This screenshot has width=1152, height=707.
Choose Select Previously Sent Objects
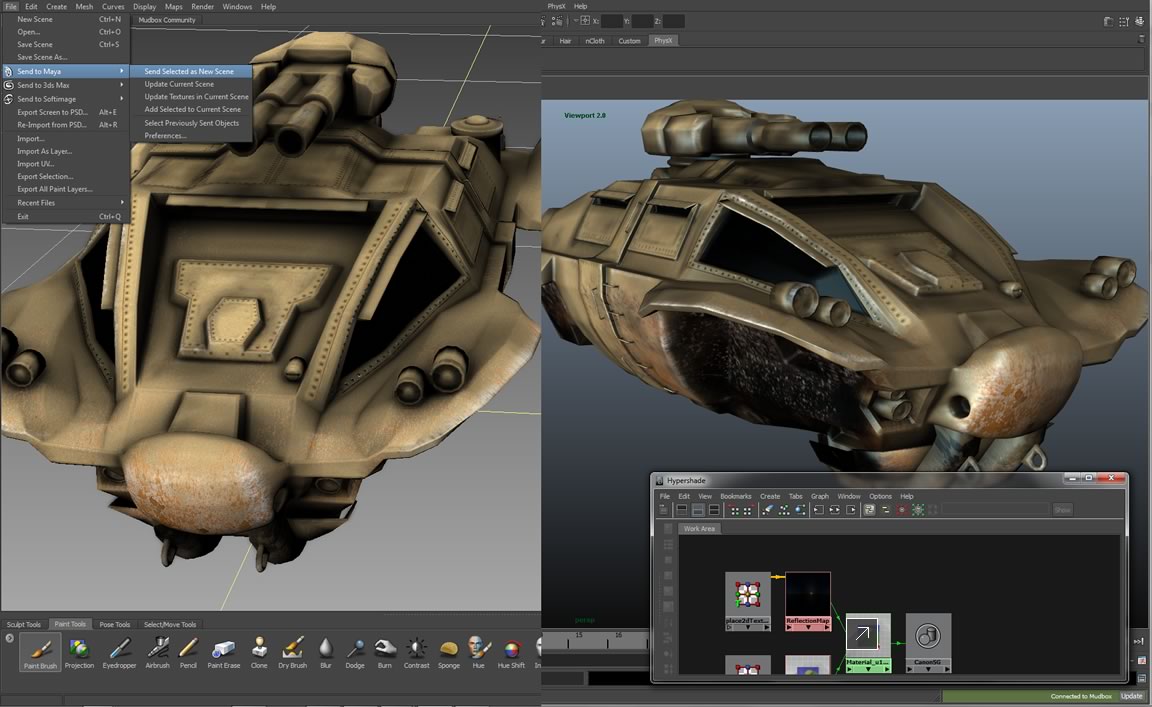[191, 123]
